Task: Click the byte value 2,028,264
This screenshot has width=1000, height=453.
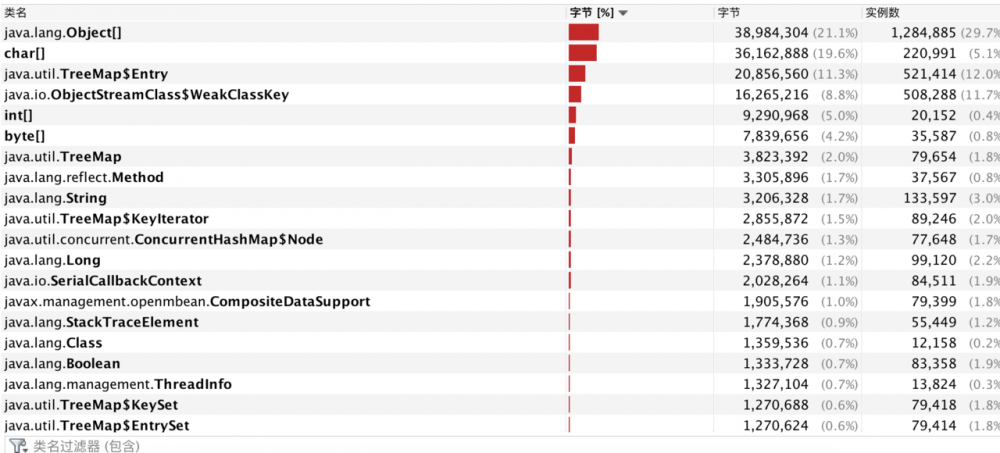Action: (x=776, y=281)
